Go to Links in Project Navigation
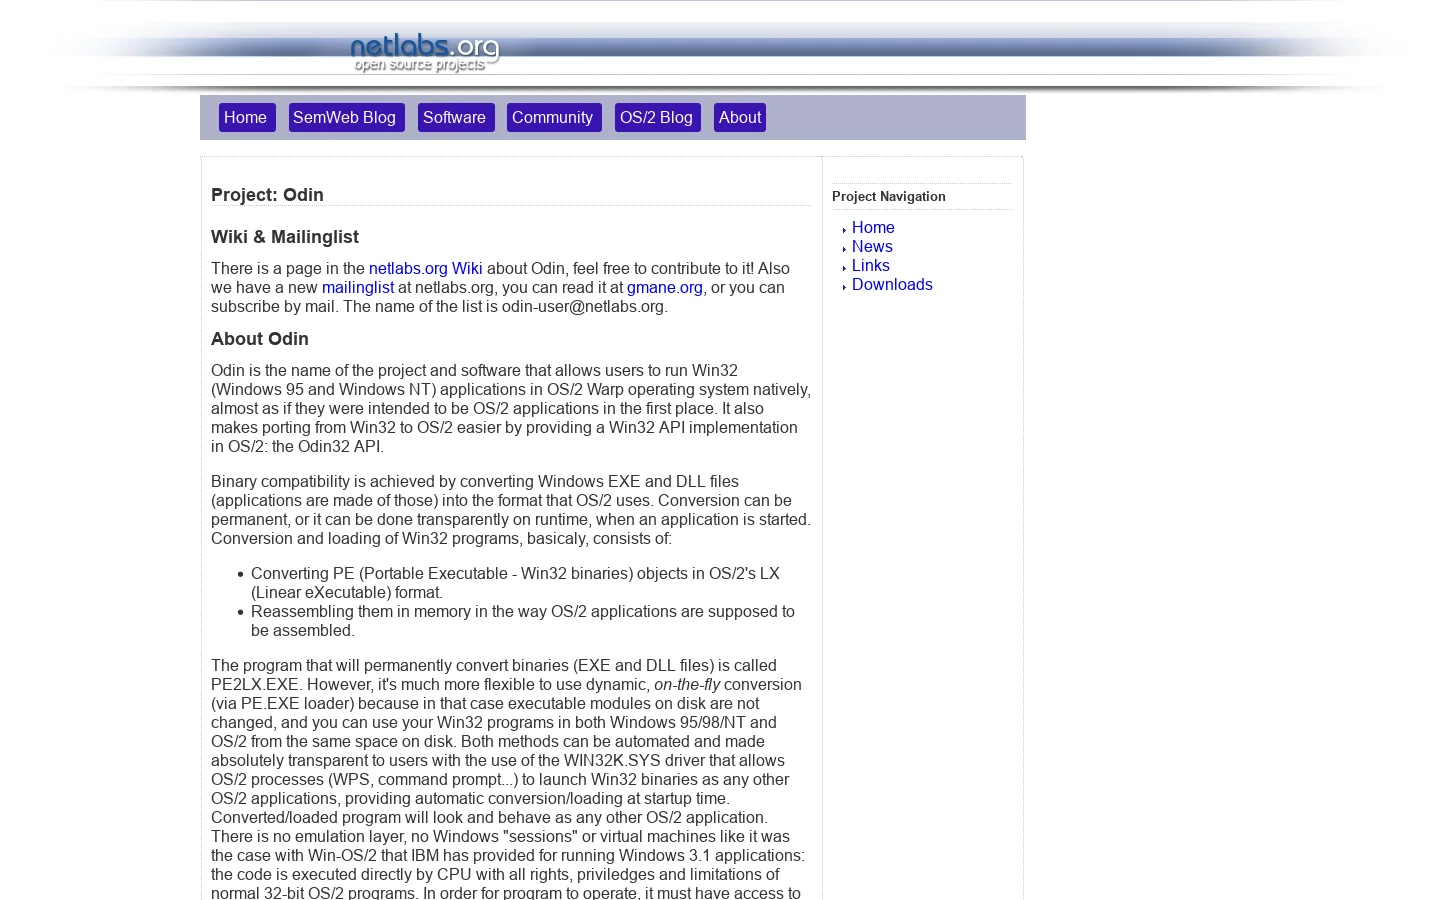The width and height of the screenshot is (1440, 900). point(870,265)
